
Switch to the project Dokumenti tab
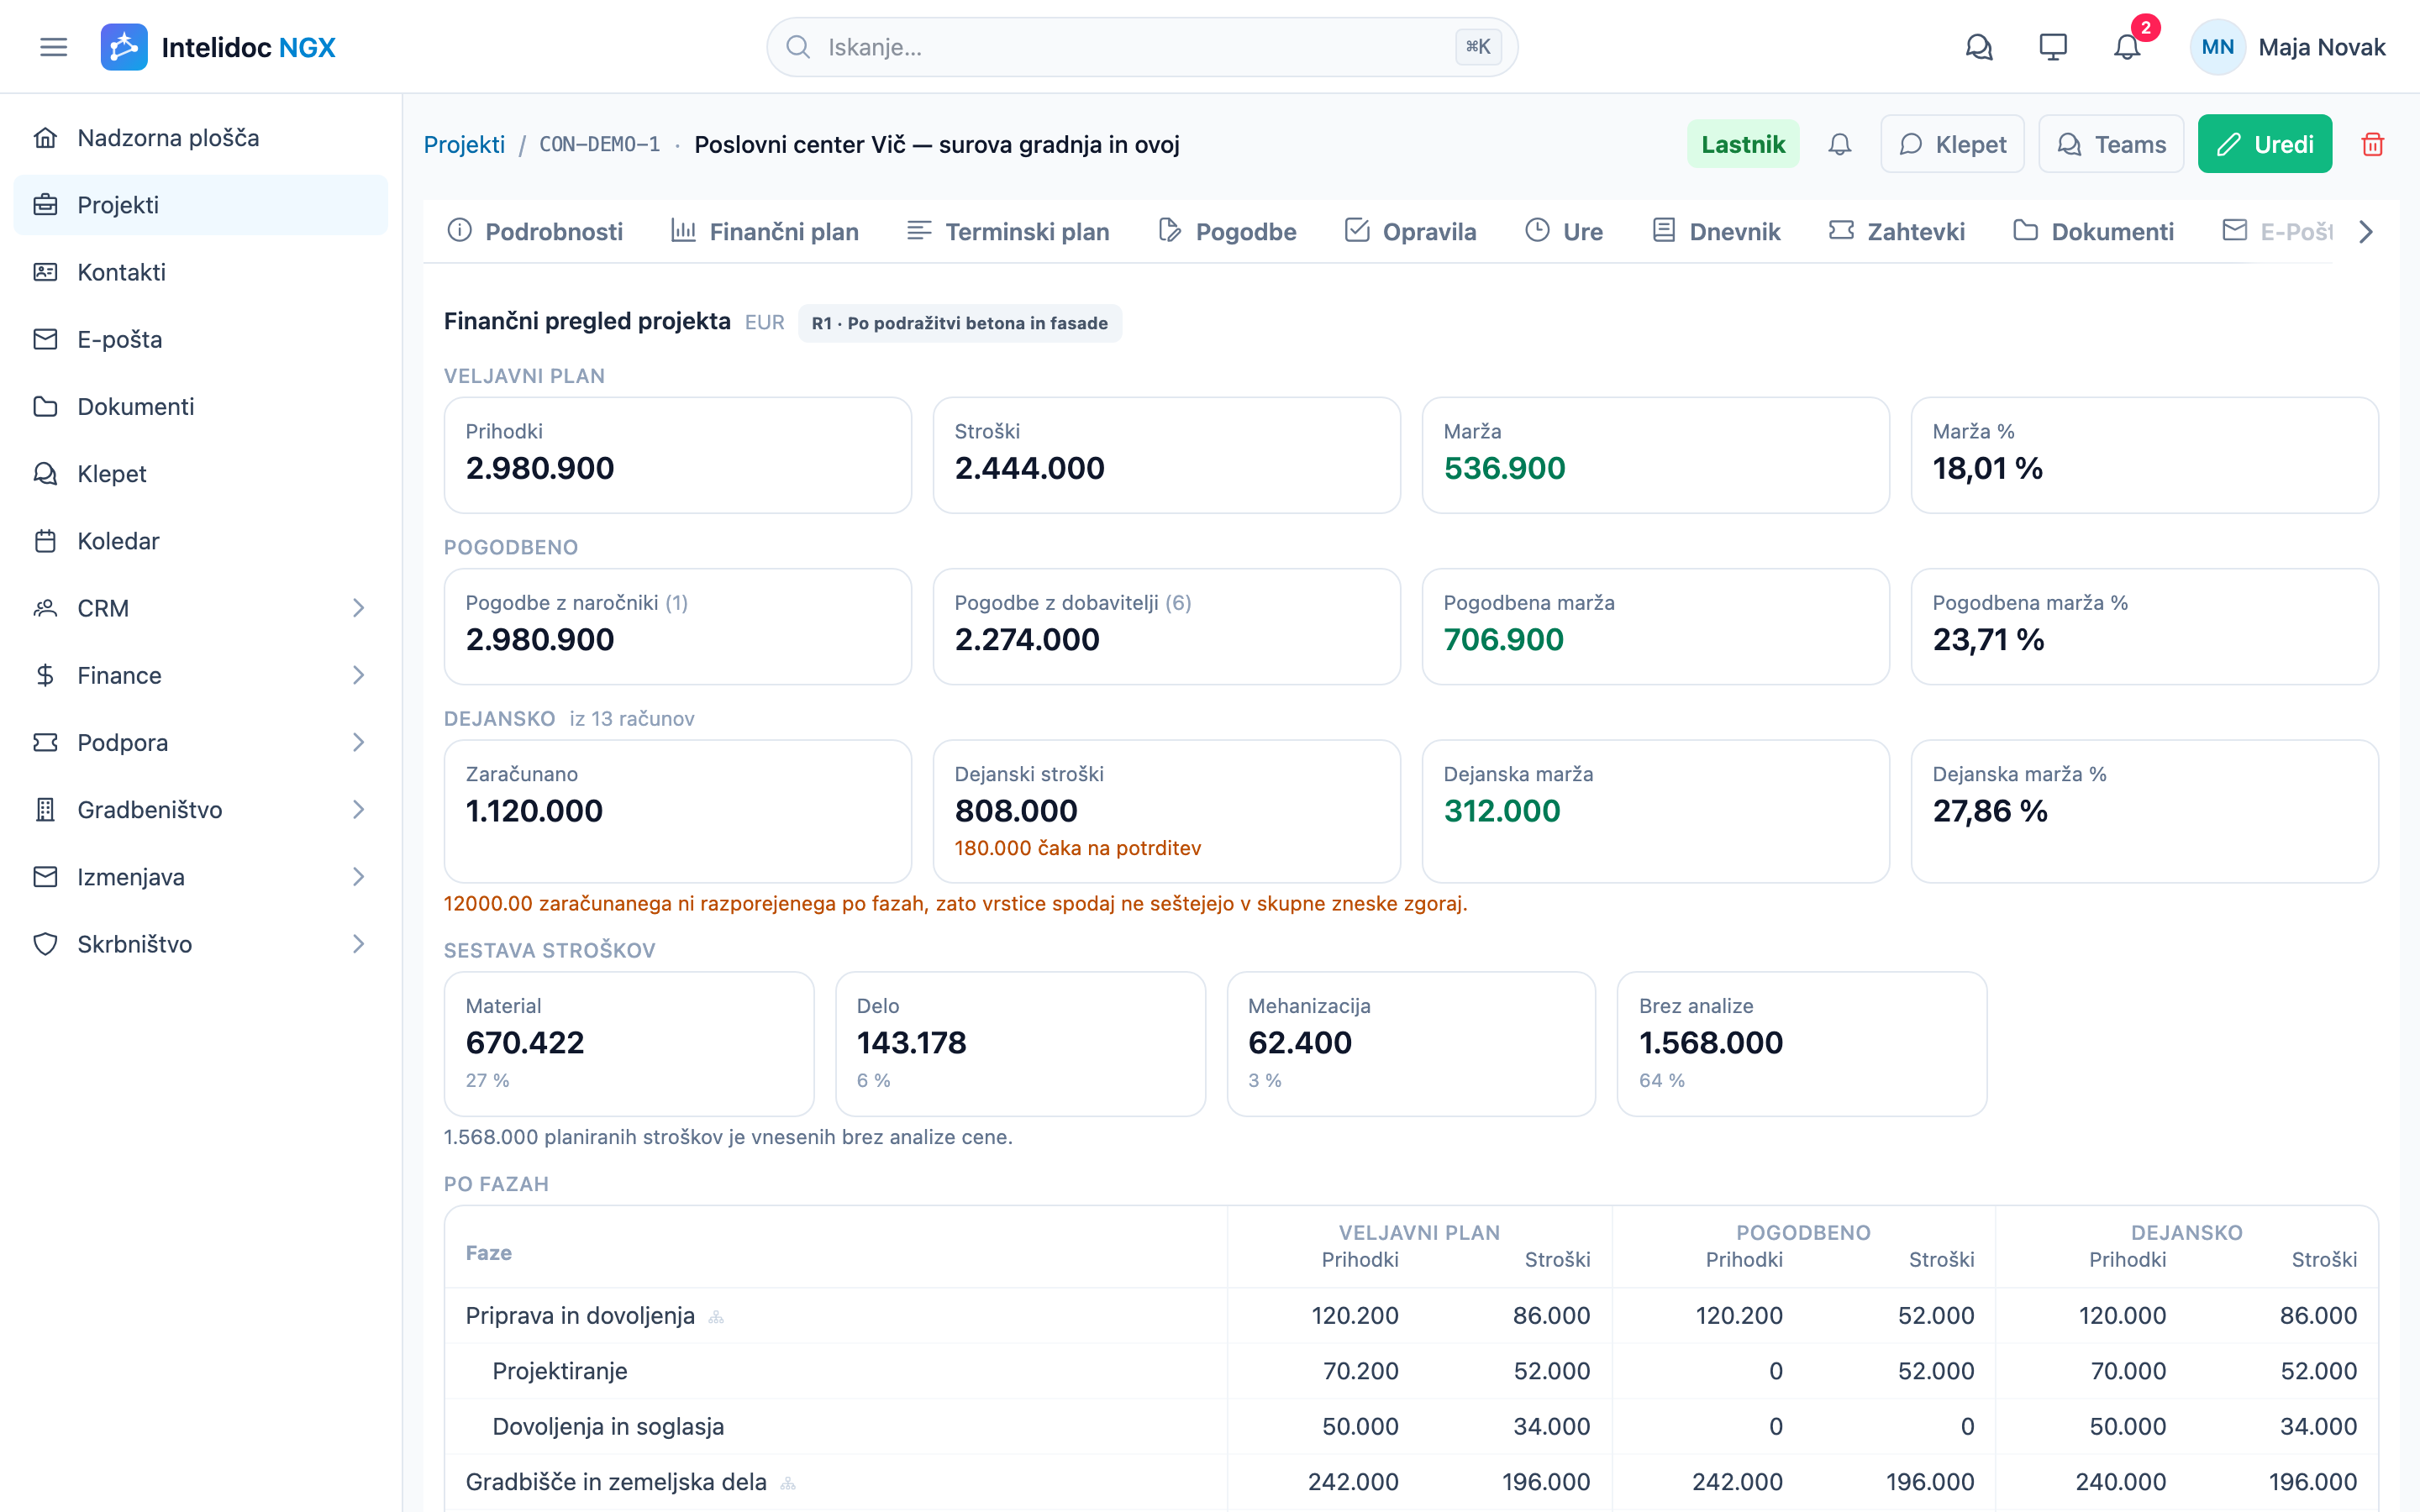point(2094,232)
